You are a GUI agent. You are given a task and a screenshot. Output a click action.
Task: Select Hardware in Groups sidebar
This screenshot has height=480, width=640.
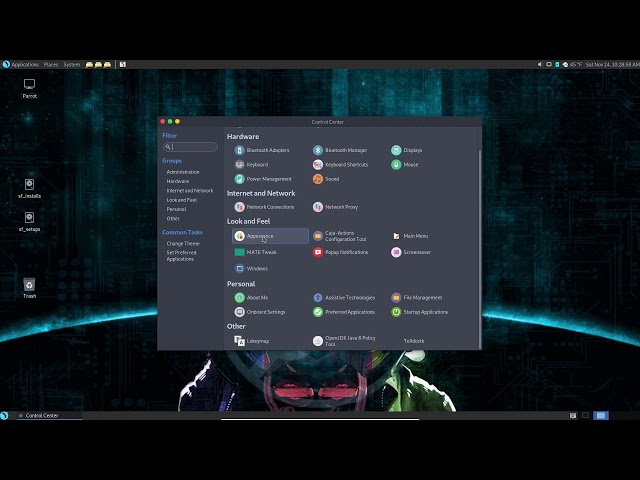coord(178,181)
